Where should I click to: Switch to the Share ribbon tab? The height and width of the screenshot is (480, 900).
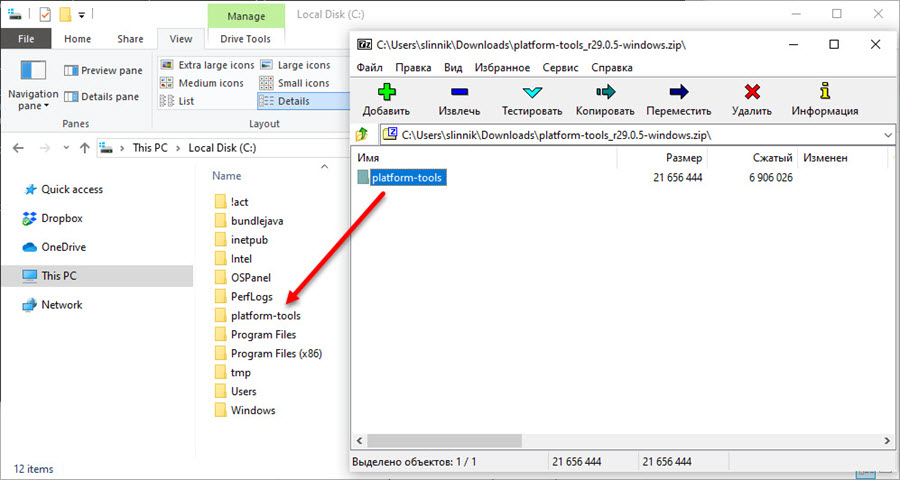[x=130, y=39]
